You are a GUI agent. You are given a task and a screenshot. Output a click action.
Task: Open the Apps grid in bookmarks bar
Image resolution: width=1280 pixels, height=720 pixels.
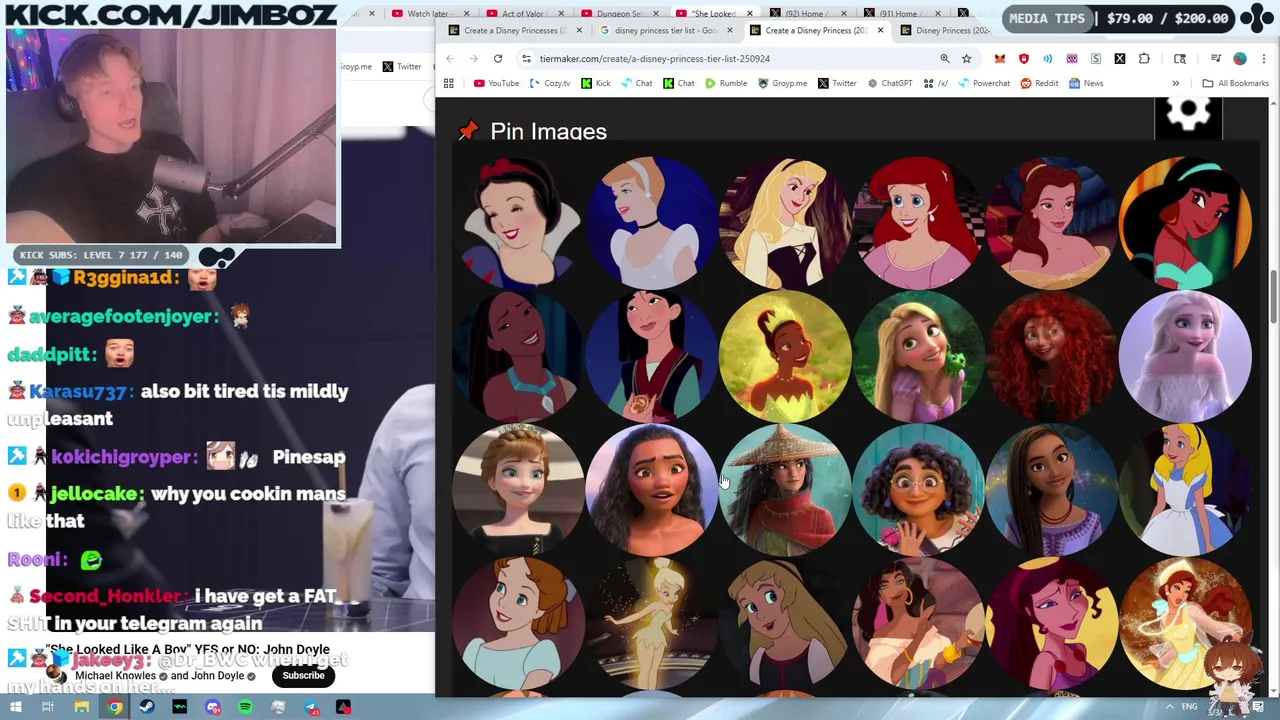coord(448,83)
